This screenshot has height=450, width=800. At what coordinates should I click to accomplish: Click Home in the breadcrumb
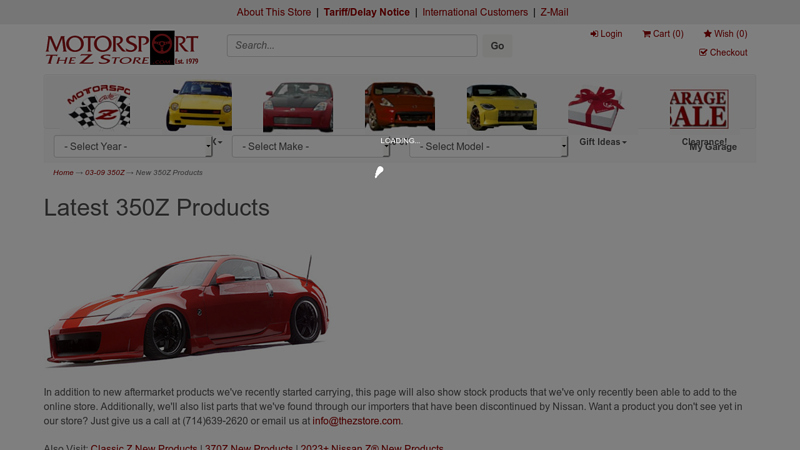point(63,172)
